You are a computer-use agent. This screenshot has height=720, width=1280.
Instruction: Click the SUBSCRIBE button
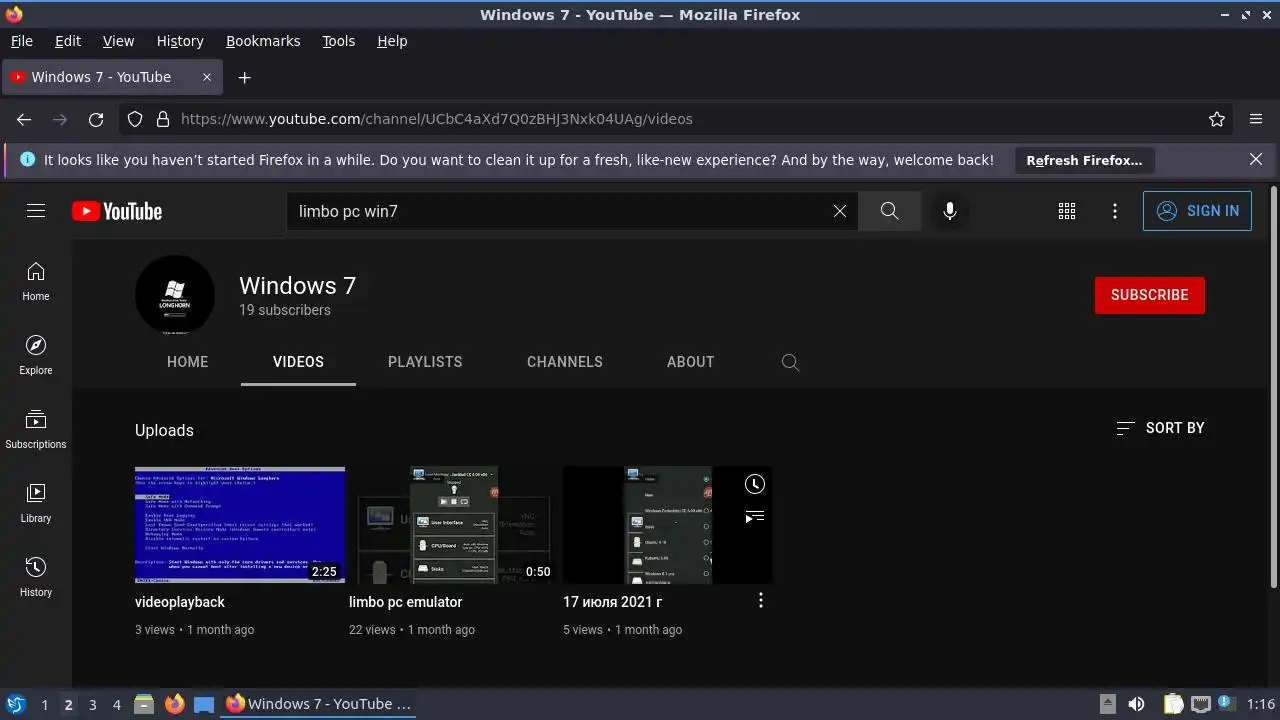pos(1150,295)
